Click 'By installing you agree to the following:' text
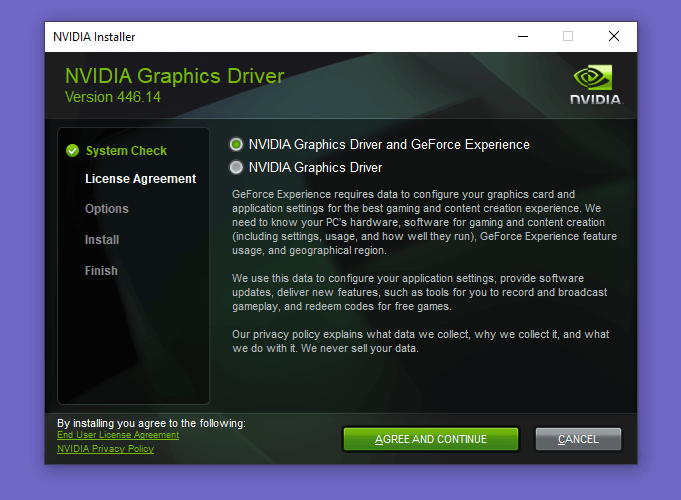The image size is (681, 500). point(151,423)
